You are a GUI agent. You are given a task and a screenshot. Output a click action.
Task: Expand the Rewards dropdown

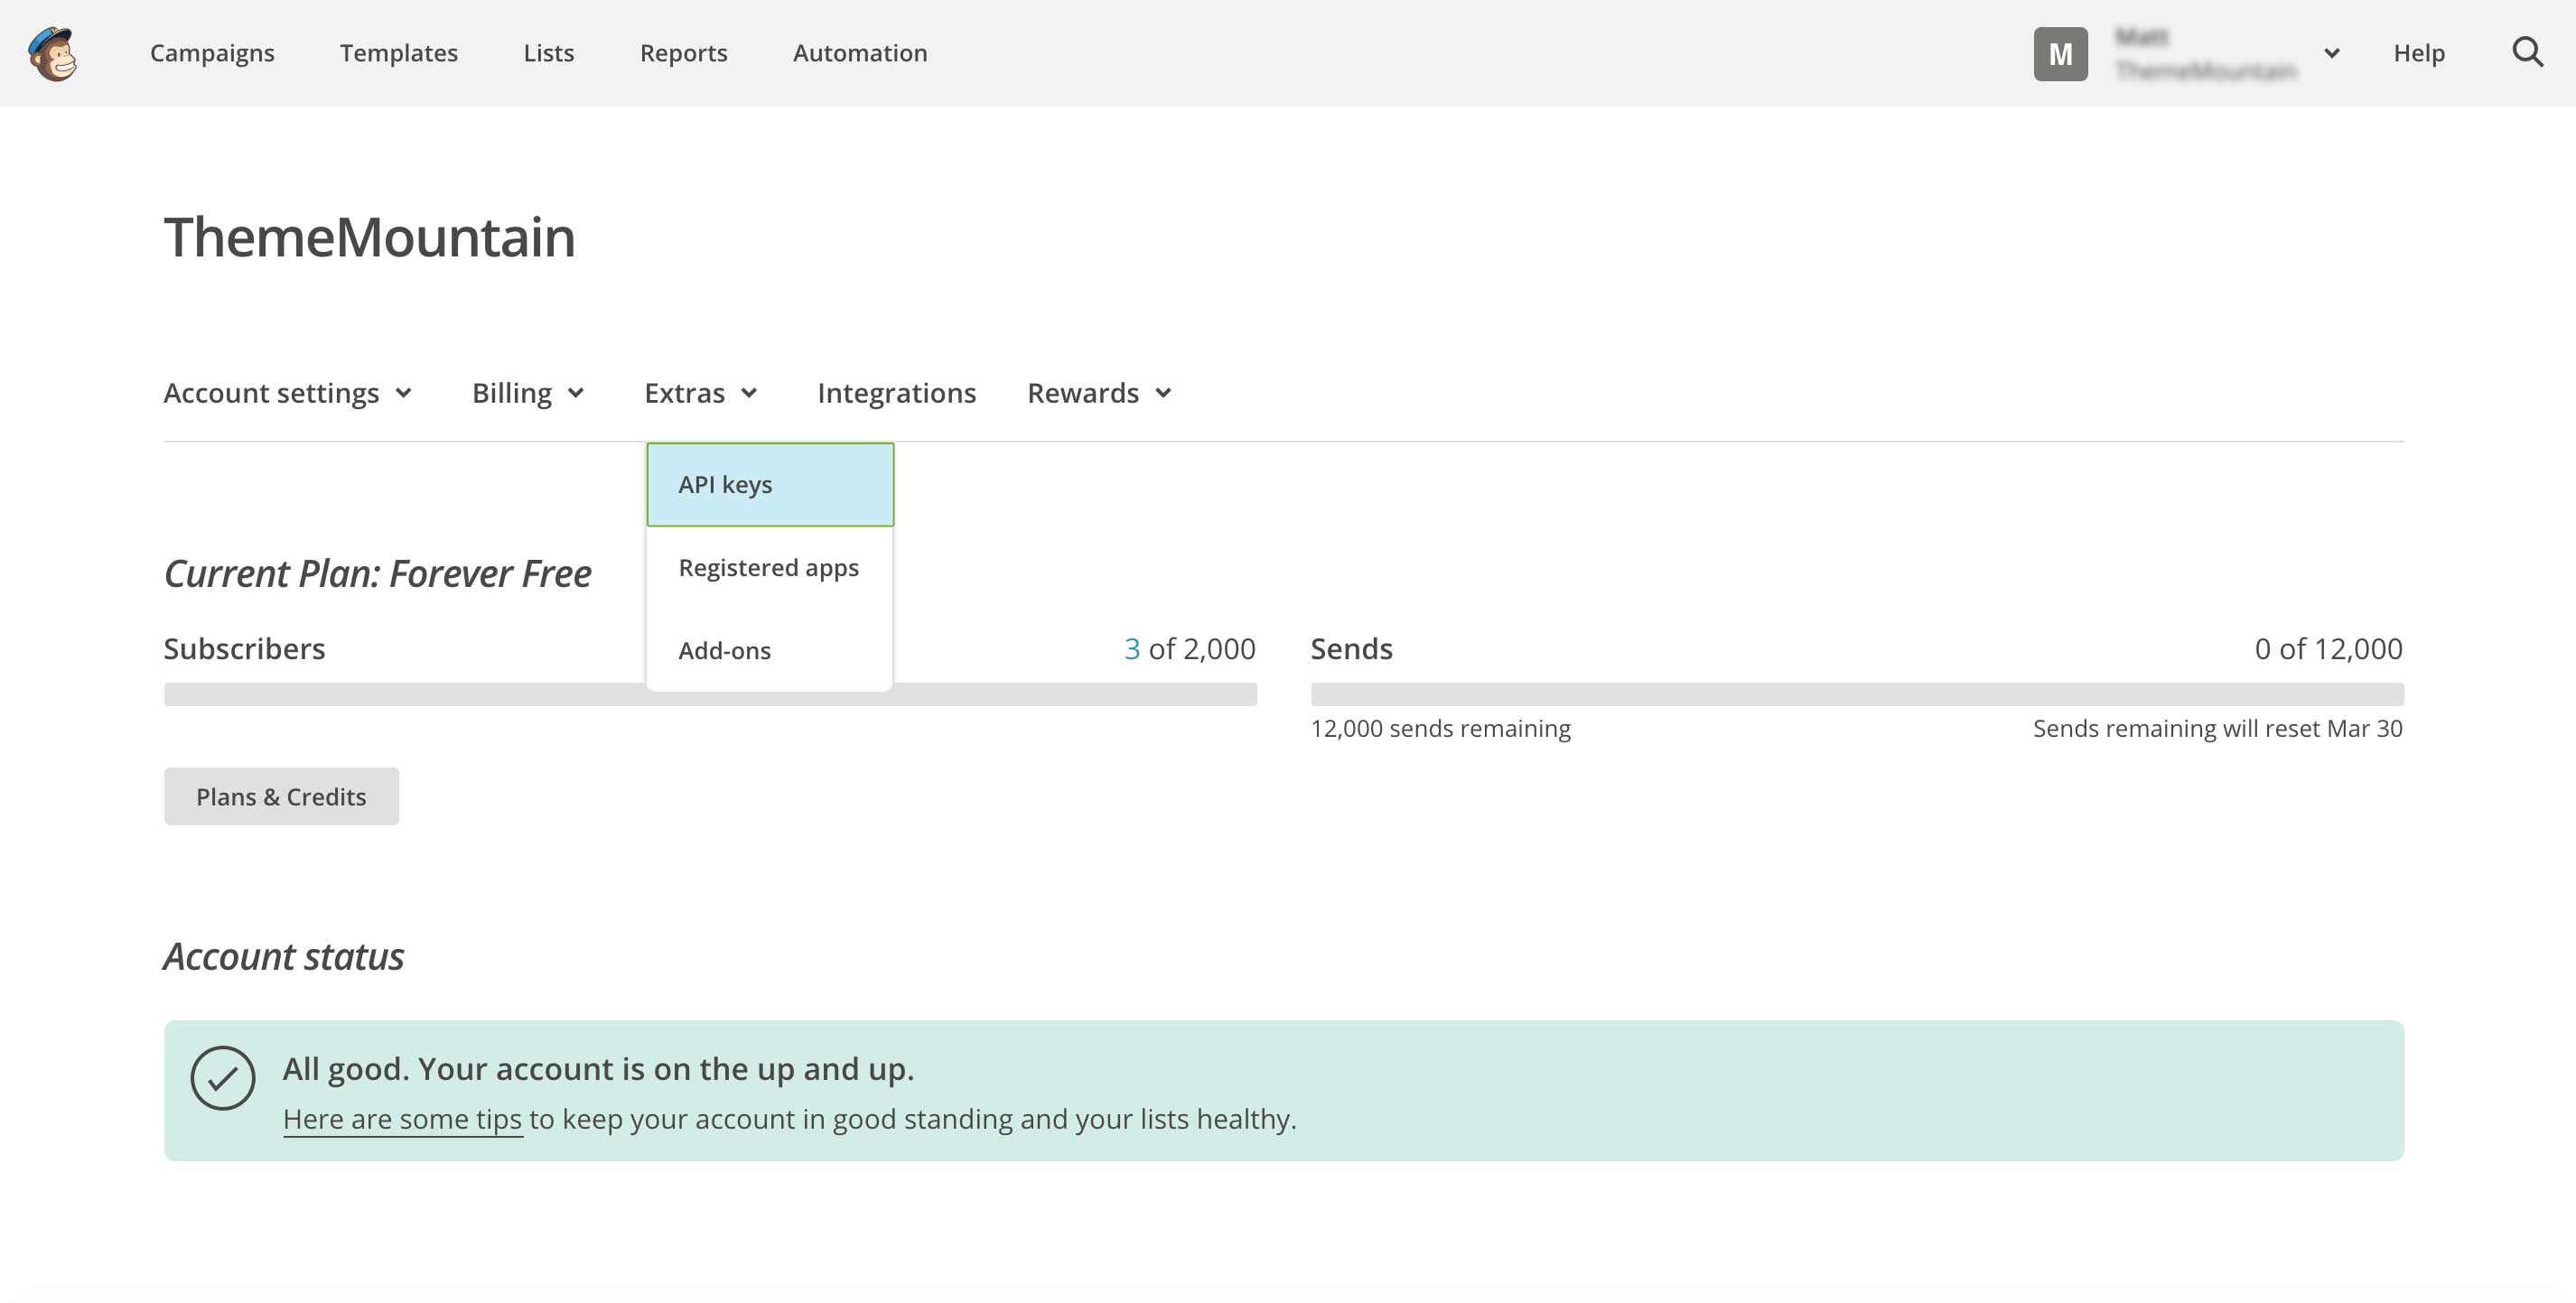pyautogui.click(x=1100, y=393)
